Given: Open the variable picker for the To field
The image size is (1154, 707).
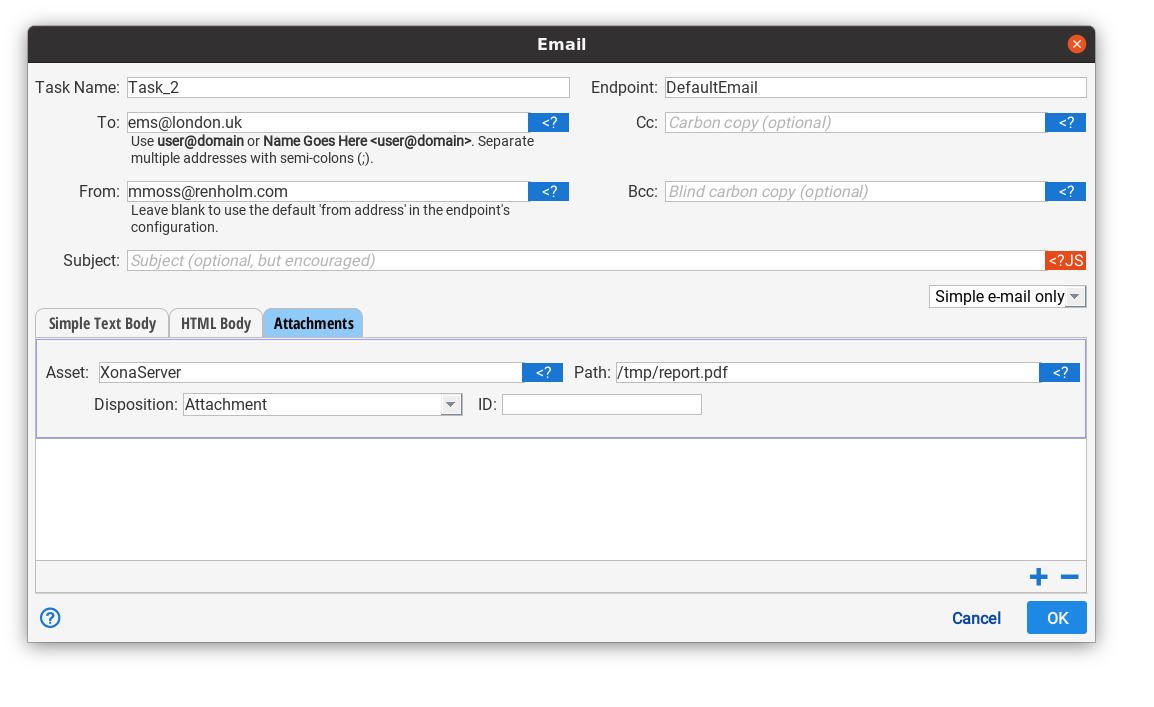Looking at the screenshot, I should [548, 122].
